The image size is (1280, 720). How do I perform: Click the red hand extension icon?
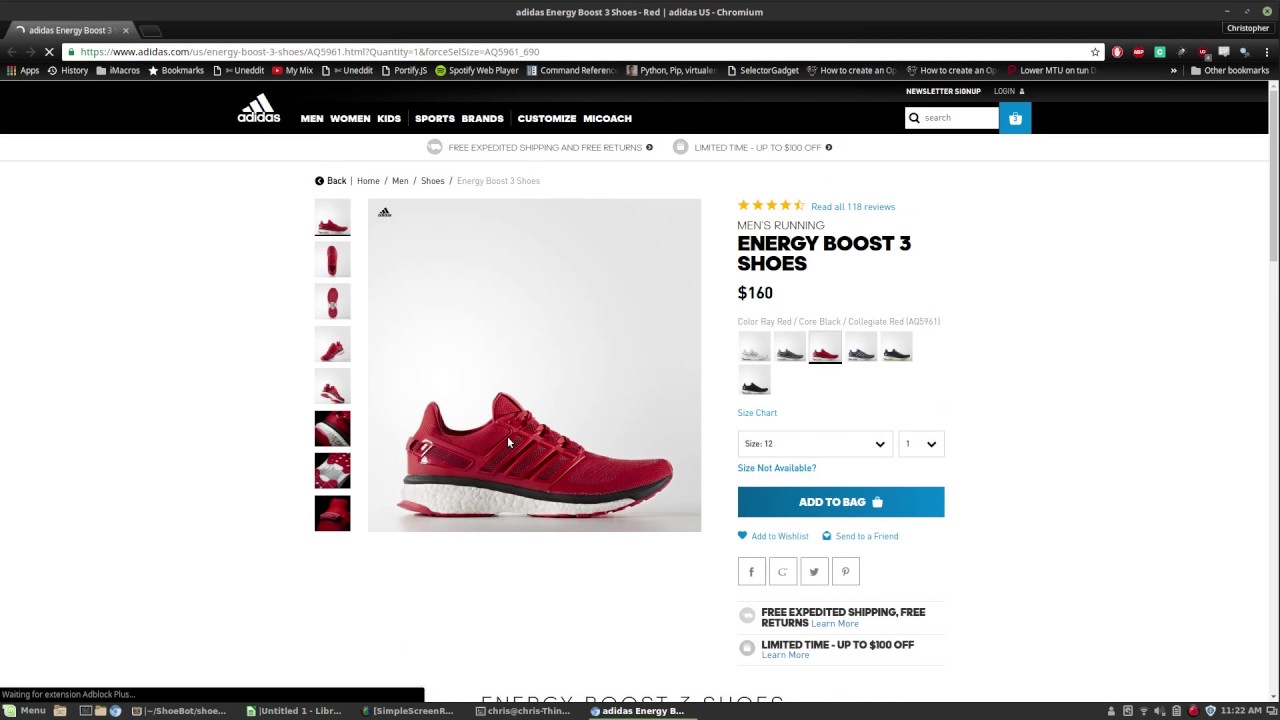[x=1117, y=52]
